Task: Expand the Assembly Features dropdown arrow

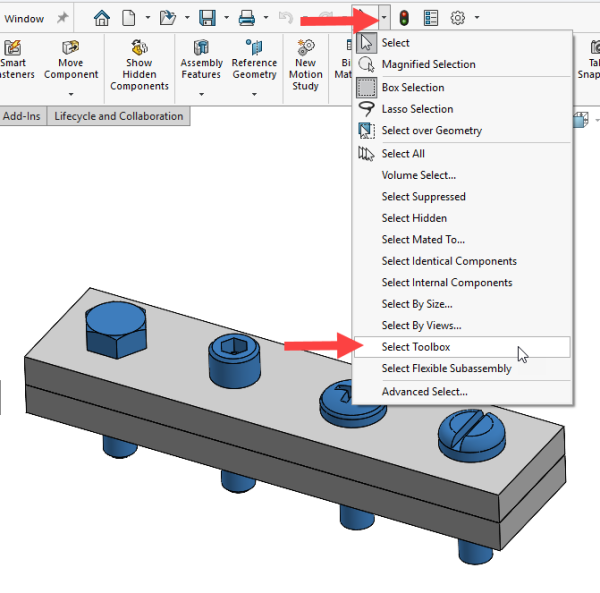Action: tap(201, 95)
